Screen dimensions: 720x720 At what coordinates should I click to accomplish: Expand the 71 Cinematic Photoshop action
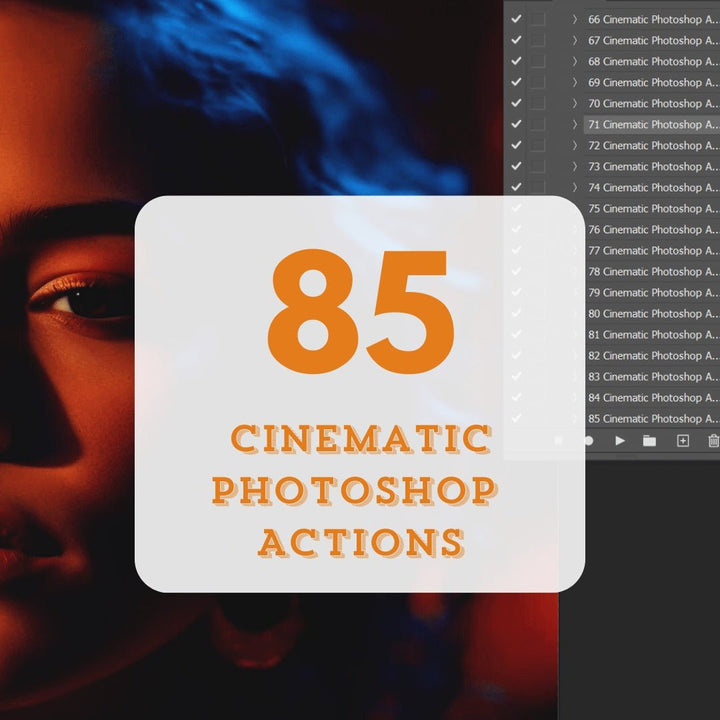[575, 124]
